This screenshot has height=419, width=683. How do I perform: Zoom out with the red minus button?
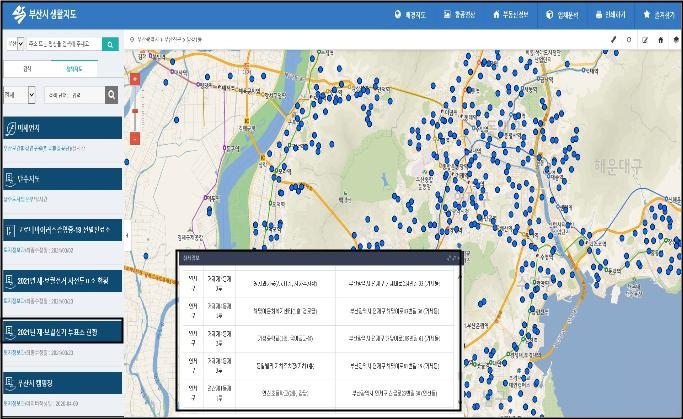(x=134, y=139)
